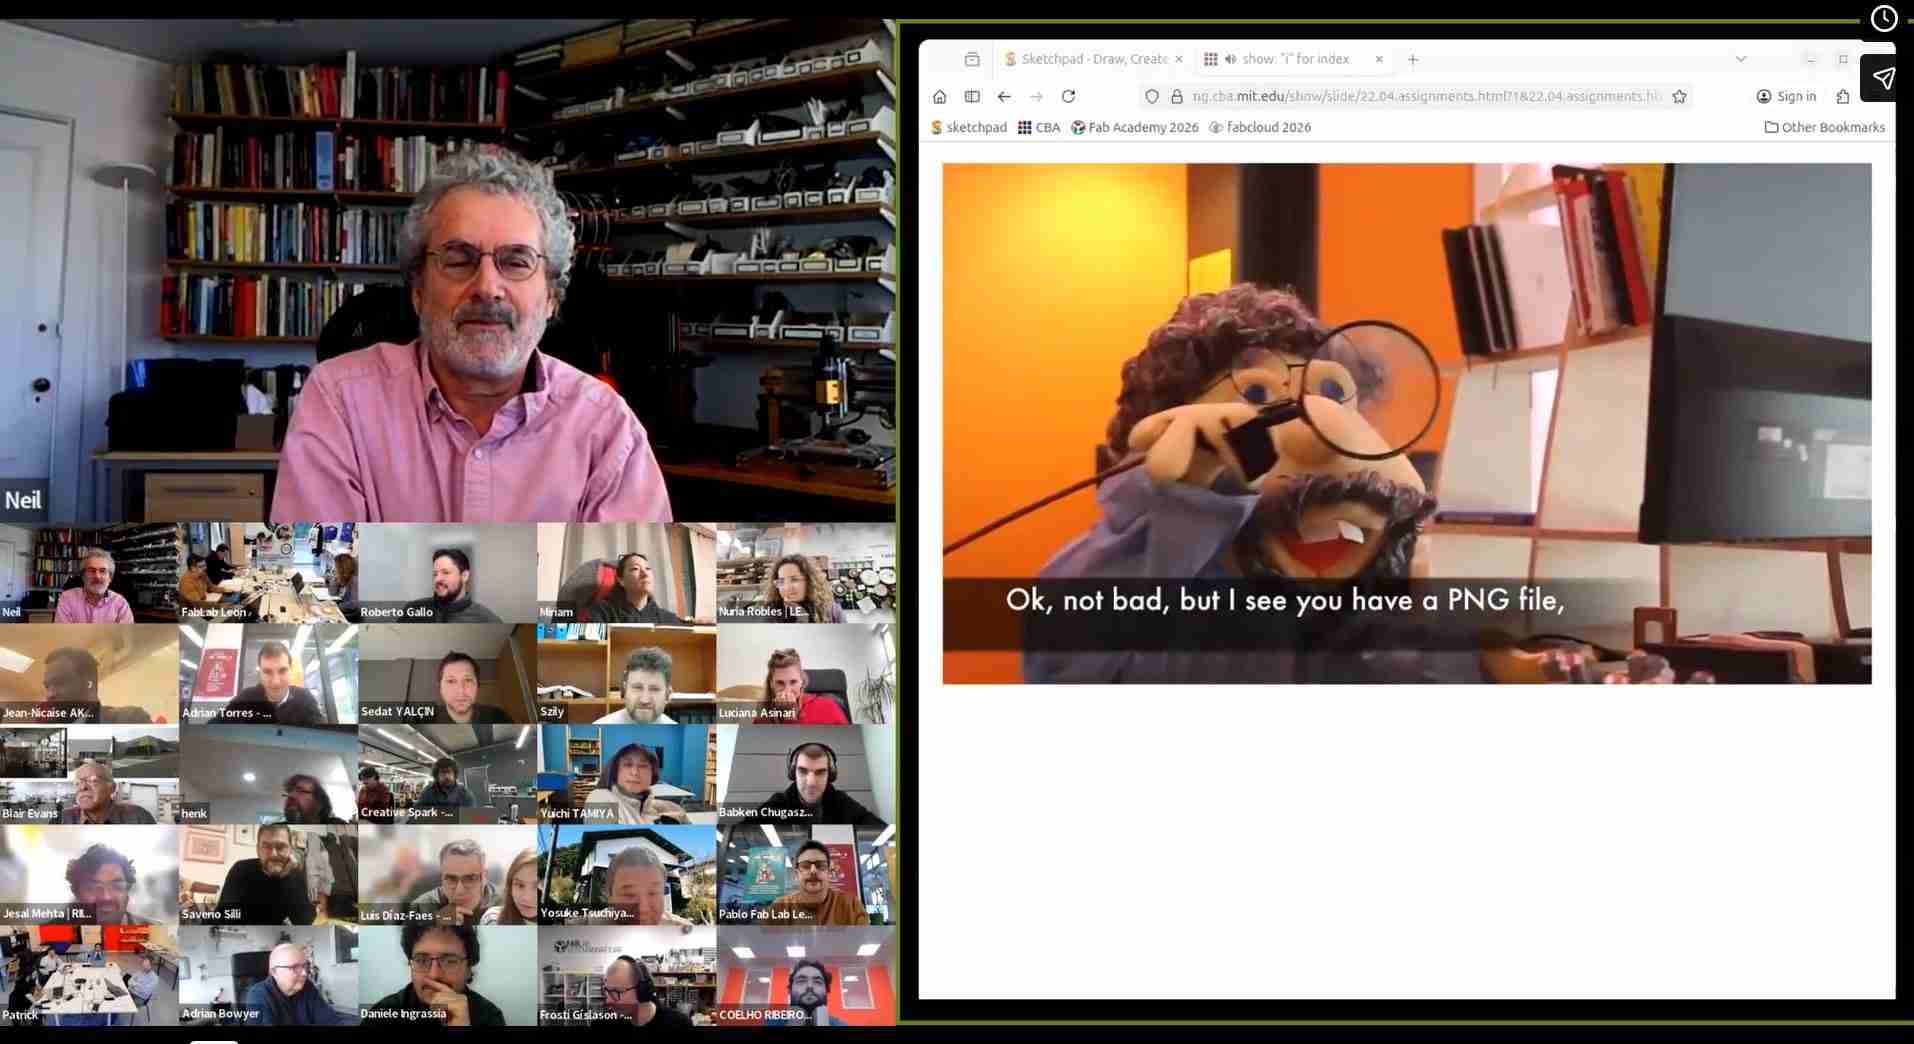The image size is (1914, 1044).
Task: Open the Other Bookmarks folder
Action: click(x=1825, y=127)
